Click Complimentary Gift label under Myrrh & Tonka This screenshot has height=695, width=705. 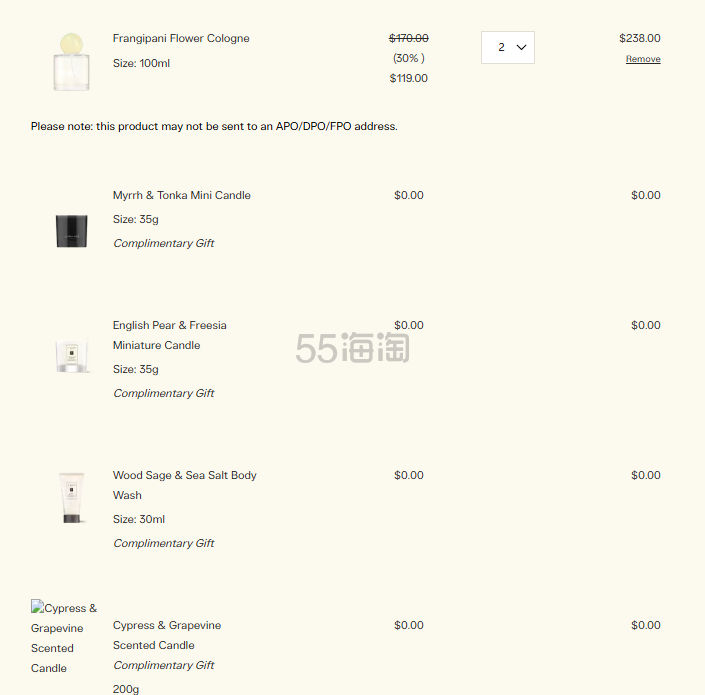point(163,243)
